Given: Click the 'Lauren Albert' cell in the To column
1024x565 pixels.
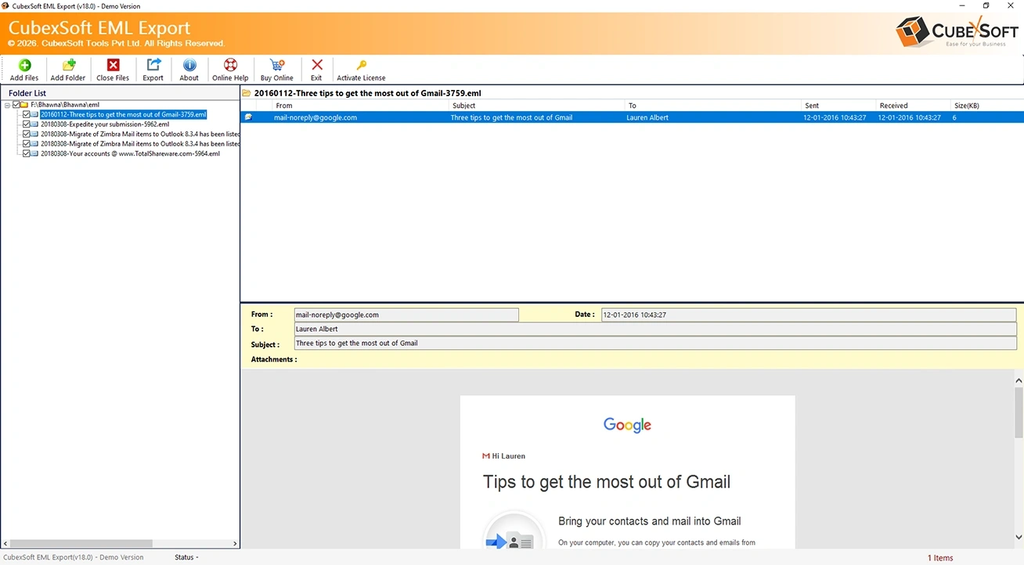Looking at the screenshot, I should coord(647,118).
